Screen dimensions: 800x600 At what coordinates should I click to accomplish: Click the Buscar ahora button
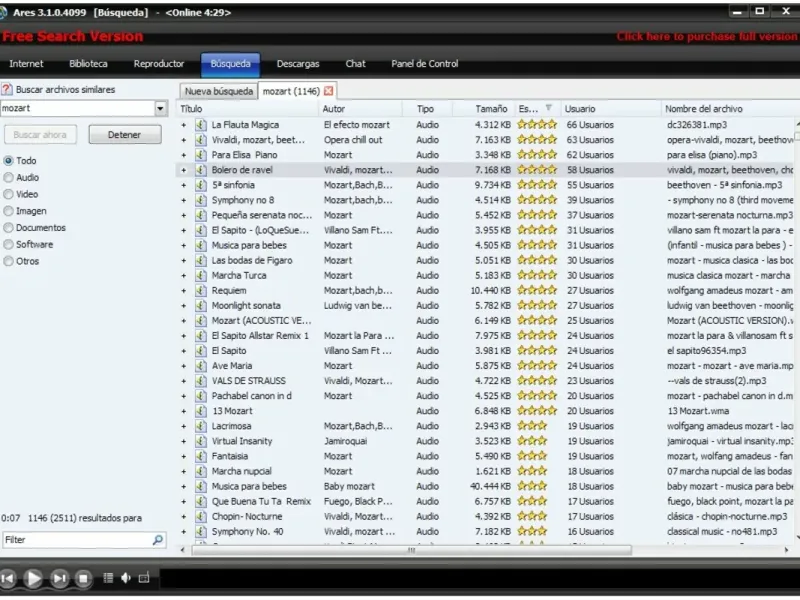coord(40,135)
